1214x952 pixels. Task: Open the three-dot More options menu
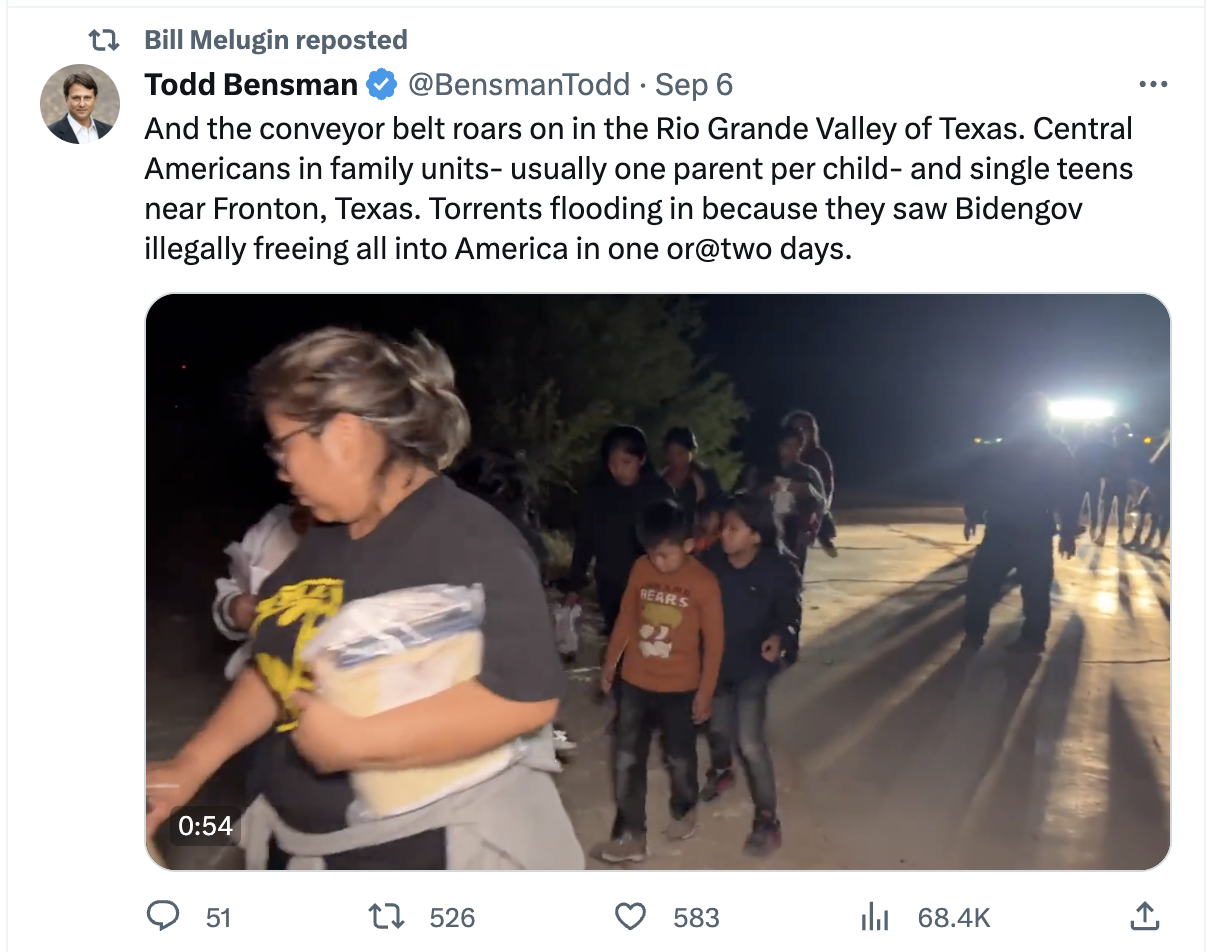(1153, 85)
